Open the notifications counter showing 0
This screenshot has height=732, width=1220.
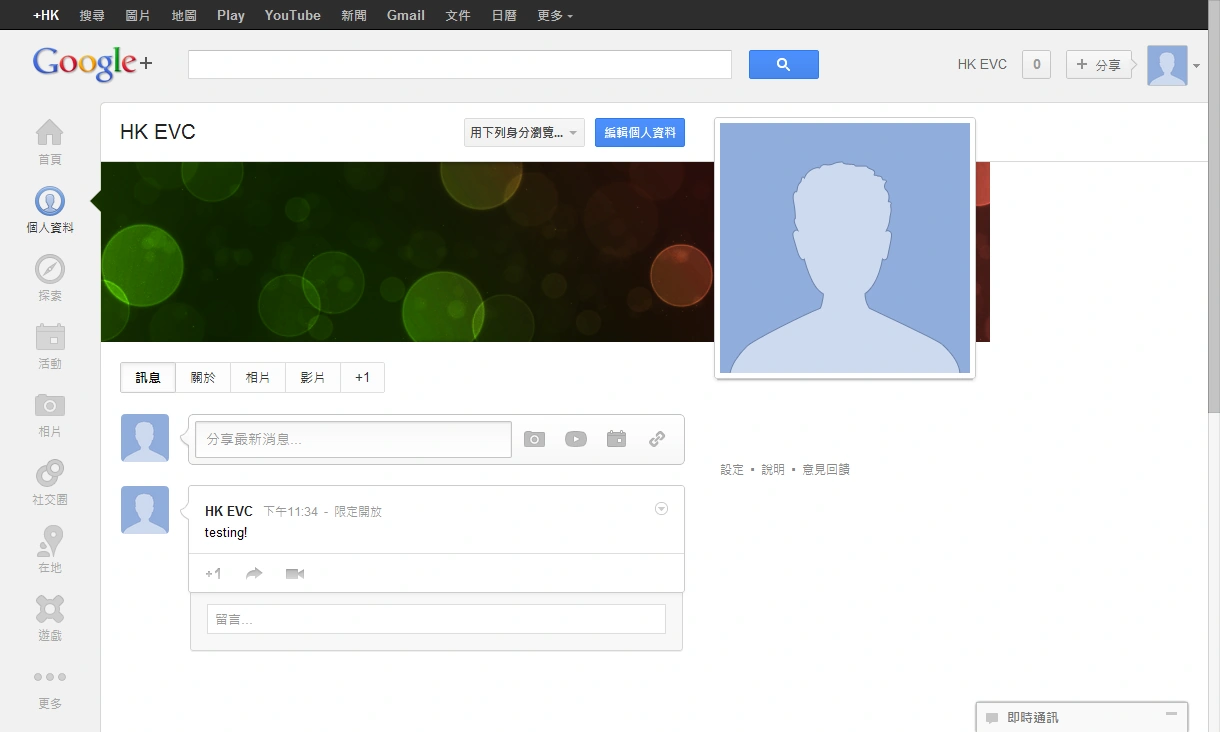1036,65
